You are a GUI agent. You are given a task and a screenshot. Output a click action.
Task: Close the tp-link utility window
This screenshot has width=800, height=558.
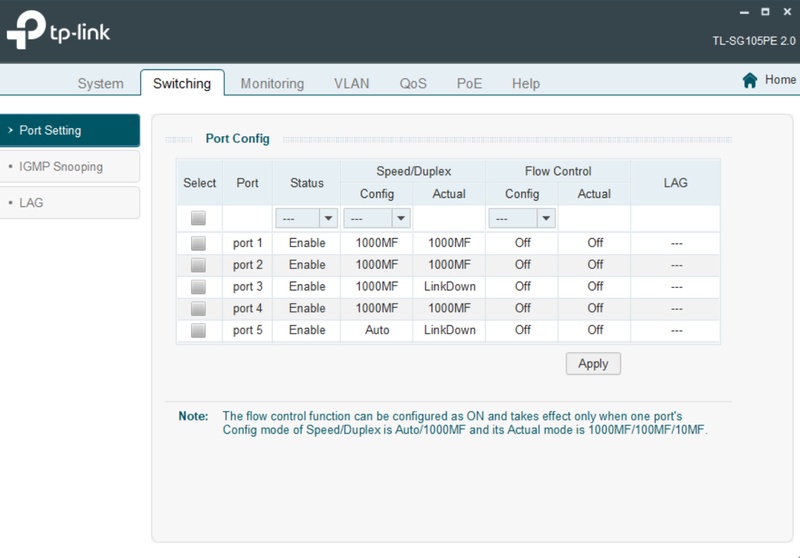tap(786, 12)
